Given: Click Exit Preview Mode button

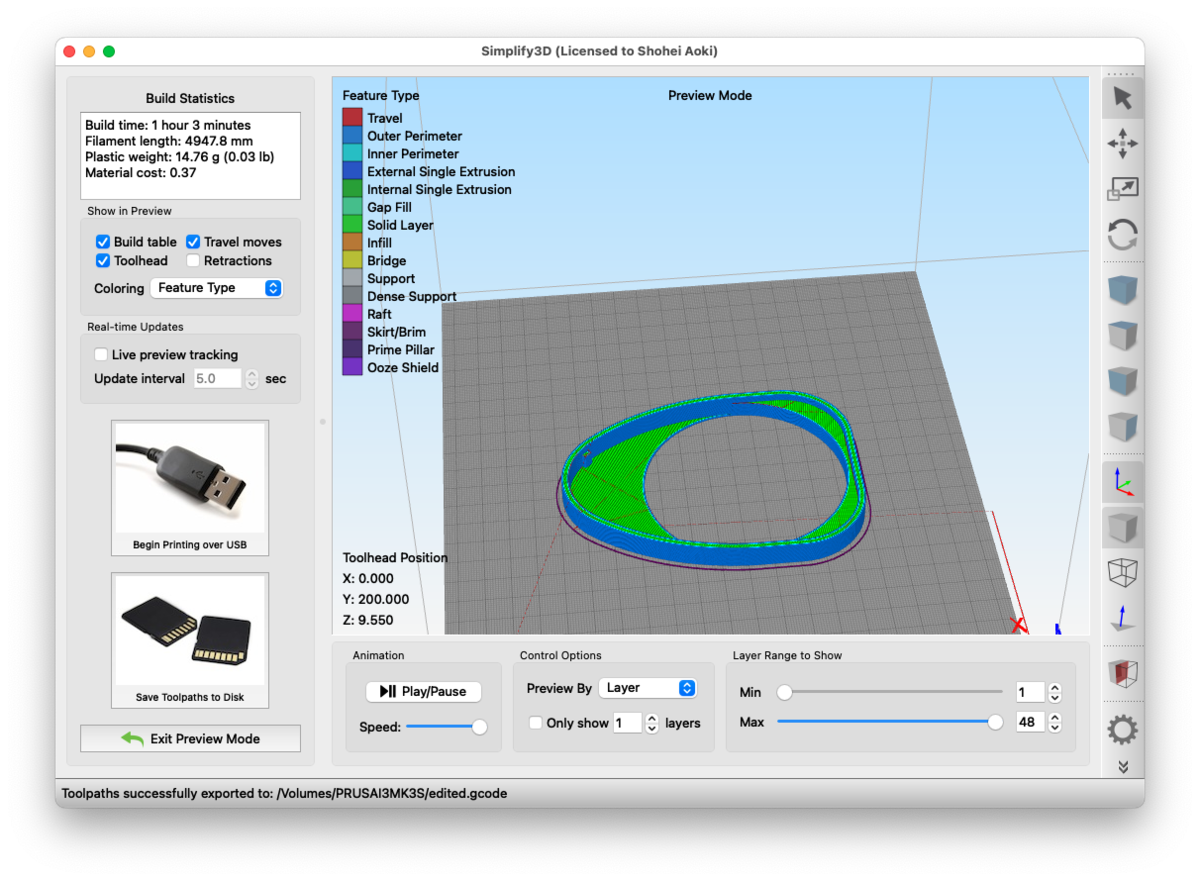Looking at the screenshot, I should (190, 739).
